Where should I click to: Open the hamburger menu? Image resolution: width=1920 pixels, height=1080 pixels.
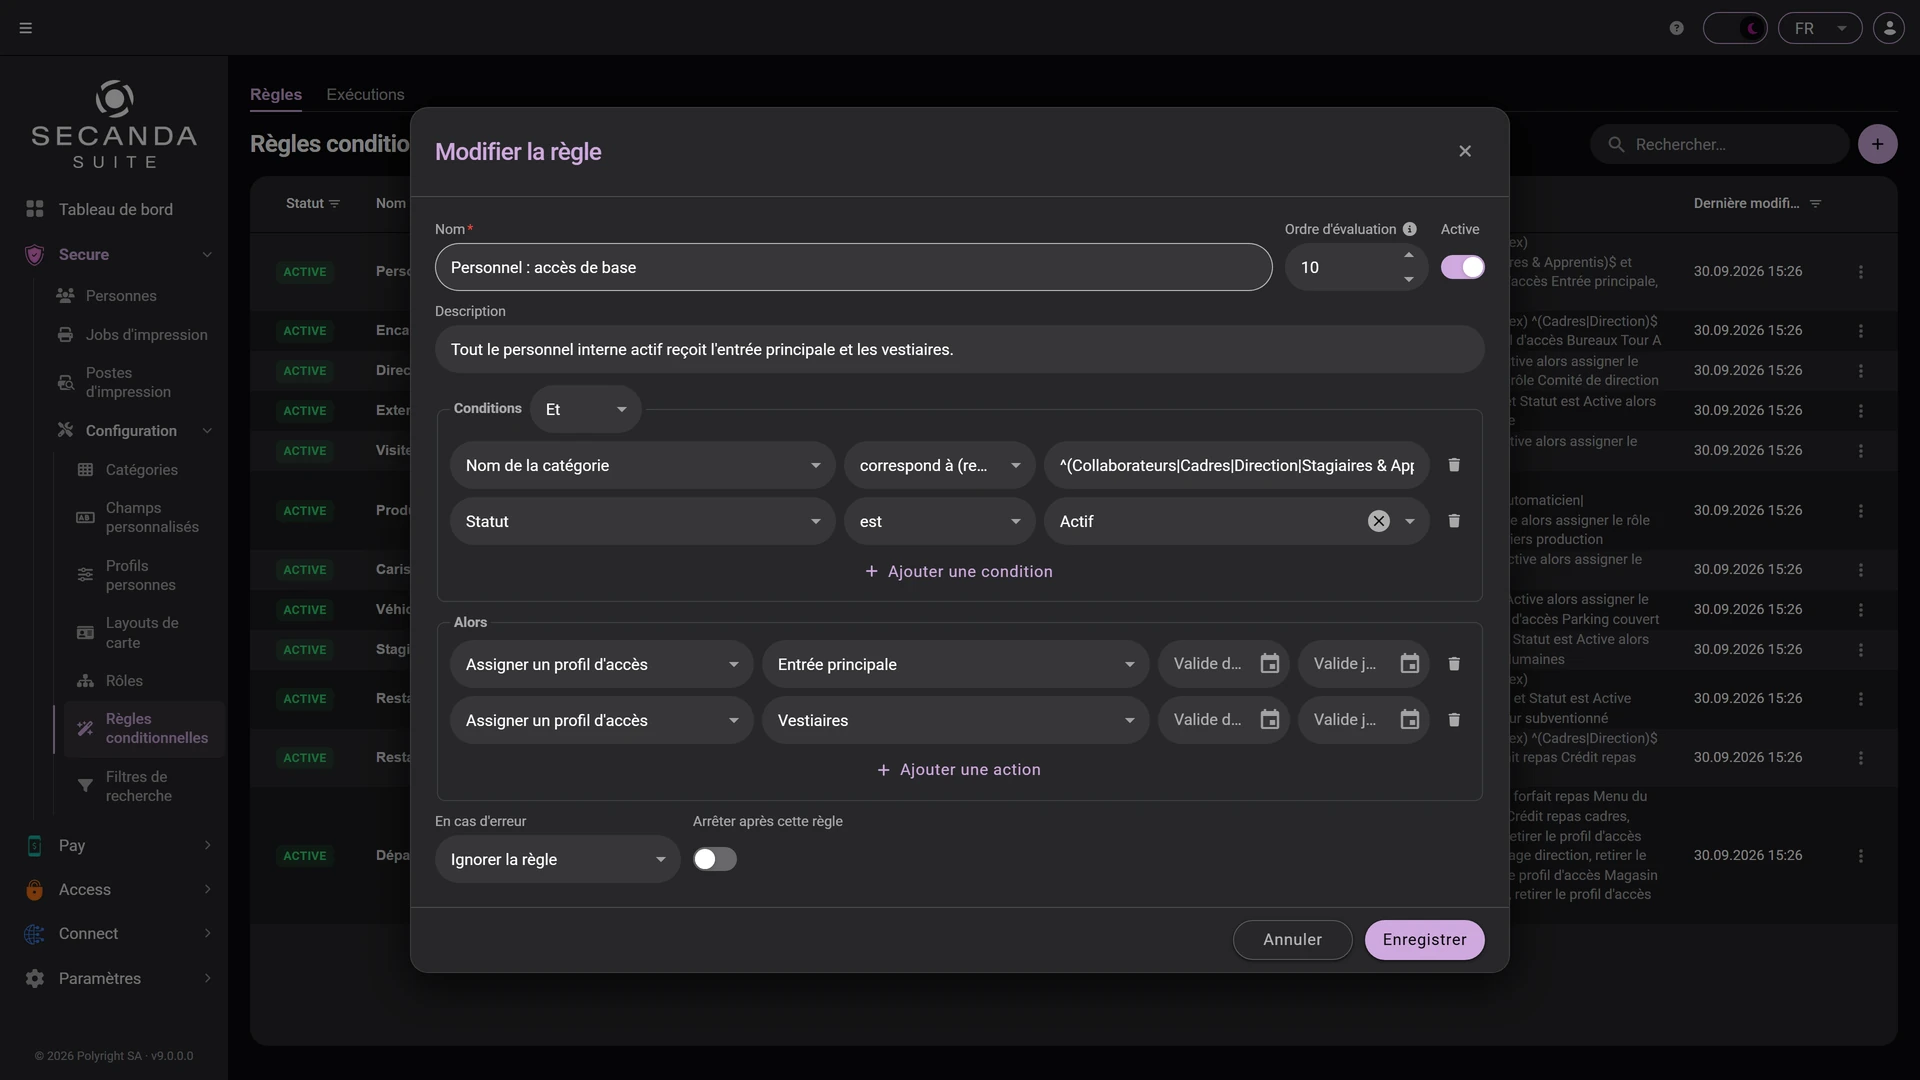coord(26,28)
